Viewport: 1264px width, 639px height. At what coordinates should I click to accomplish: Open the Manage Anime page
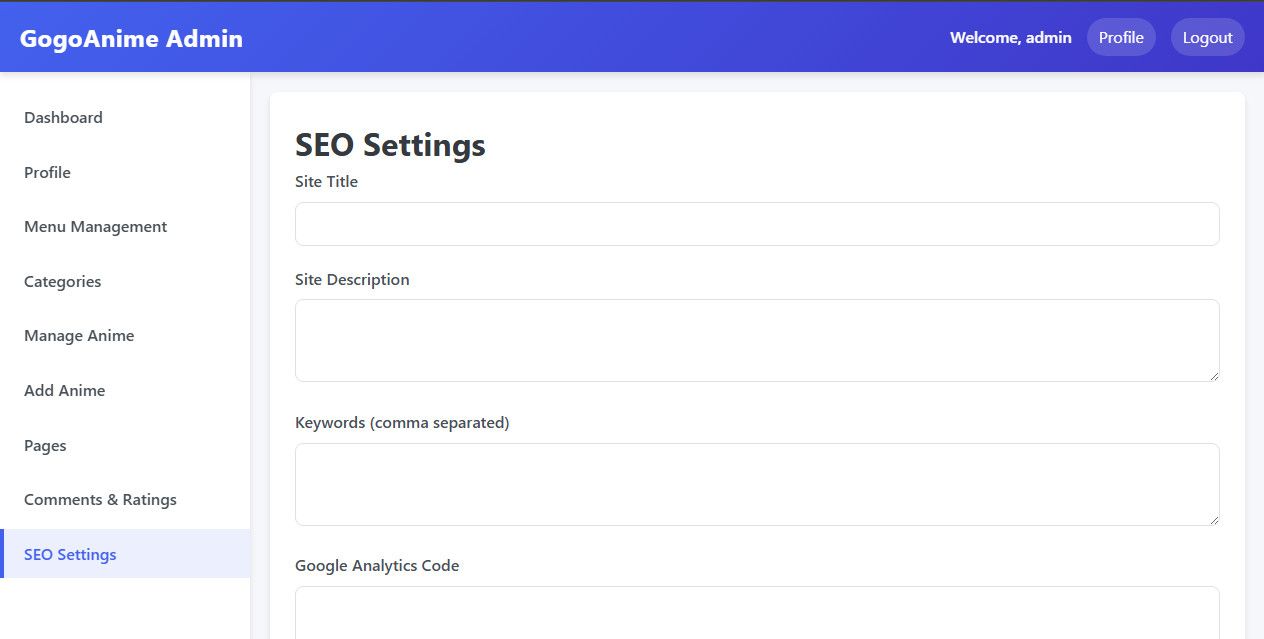point(79,336)
